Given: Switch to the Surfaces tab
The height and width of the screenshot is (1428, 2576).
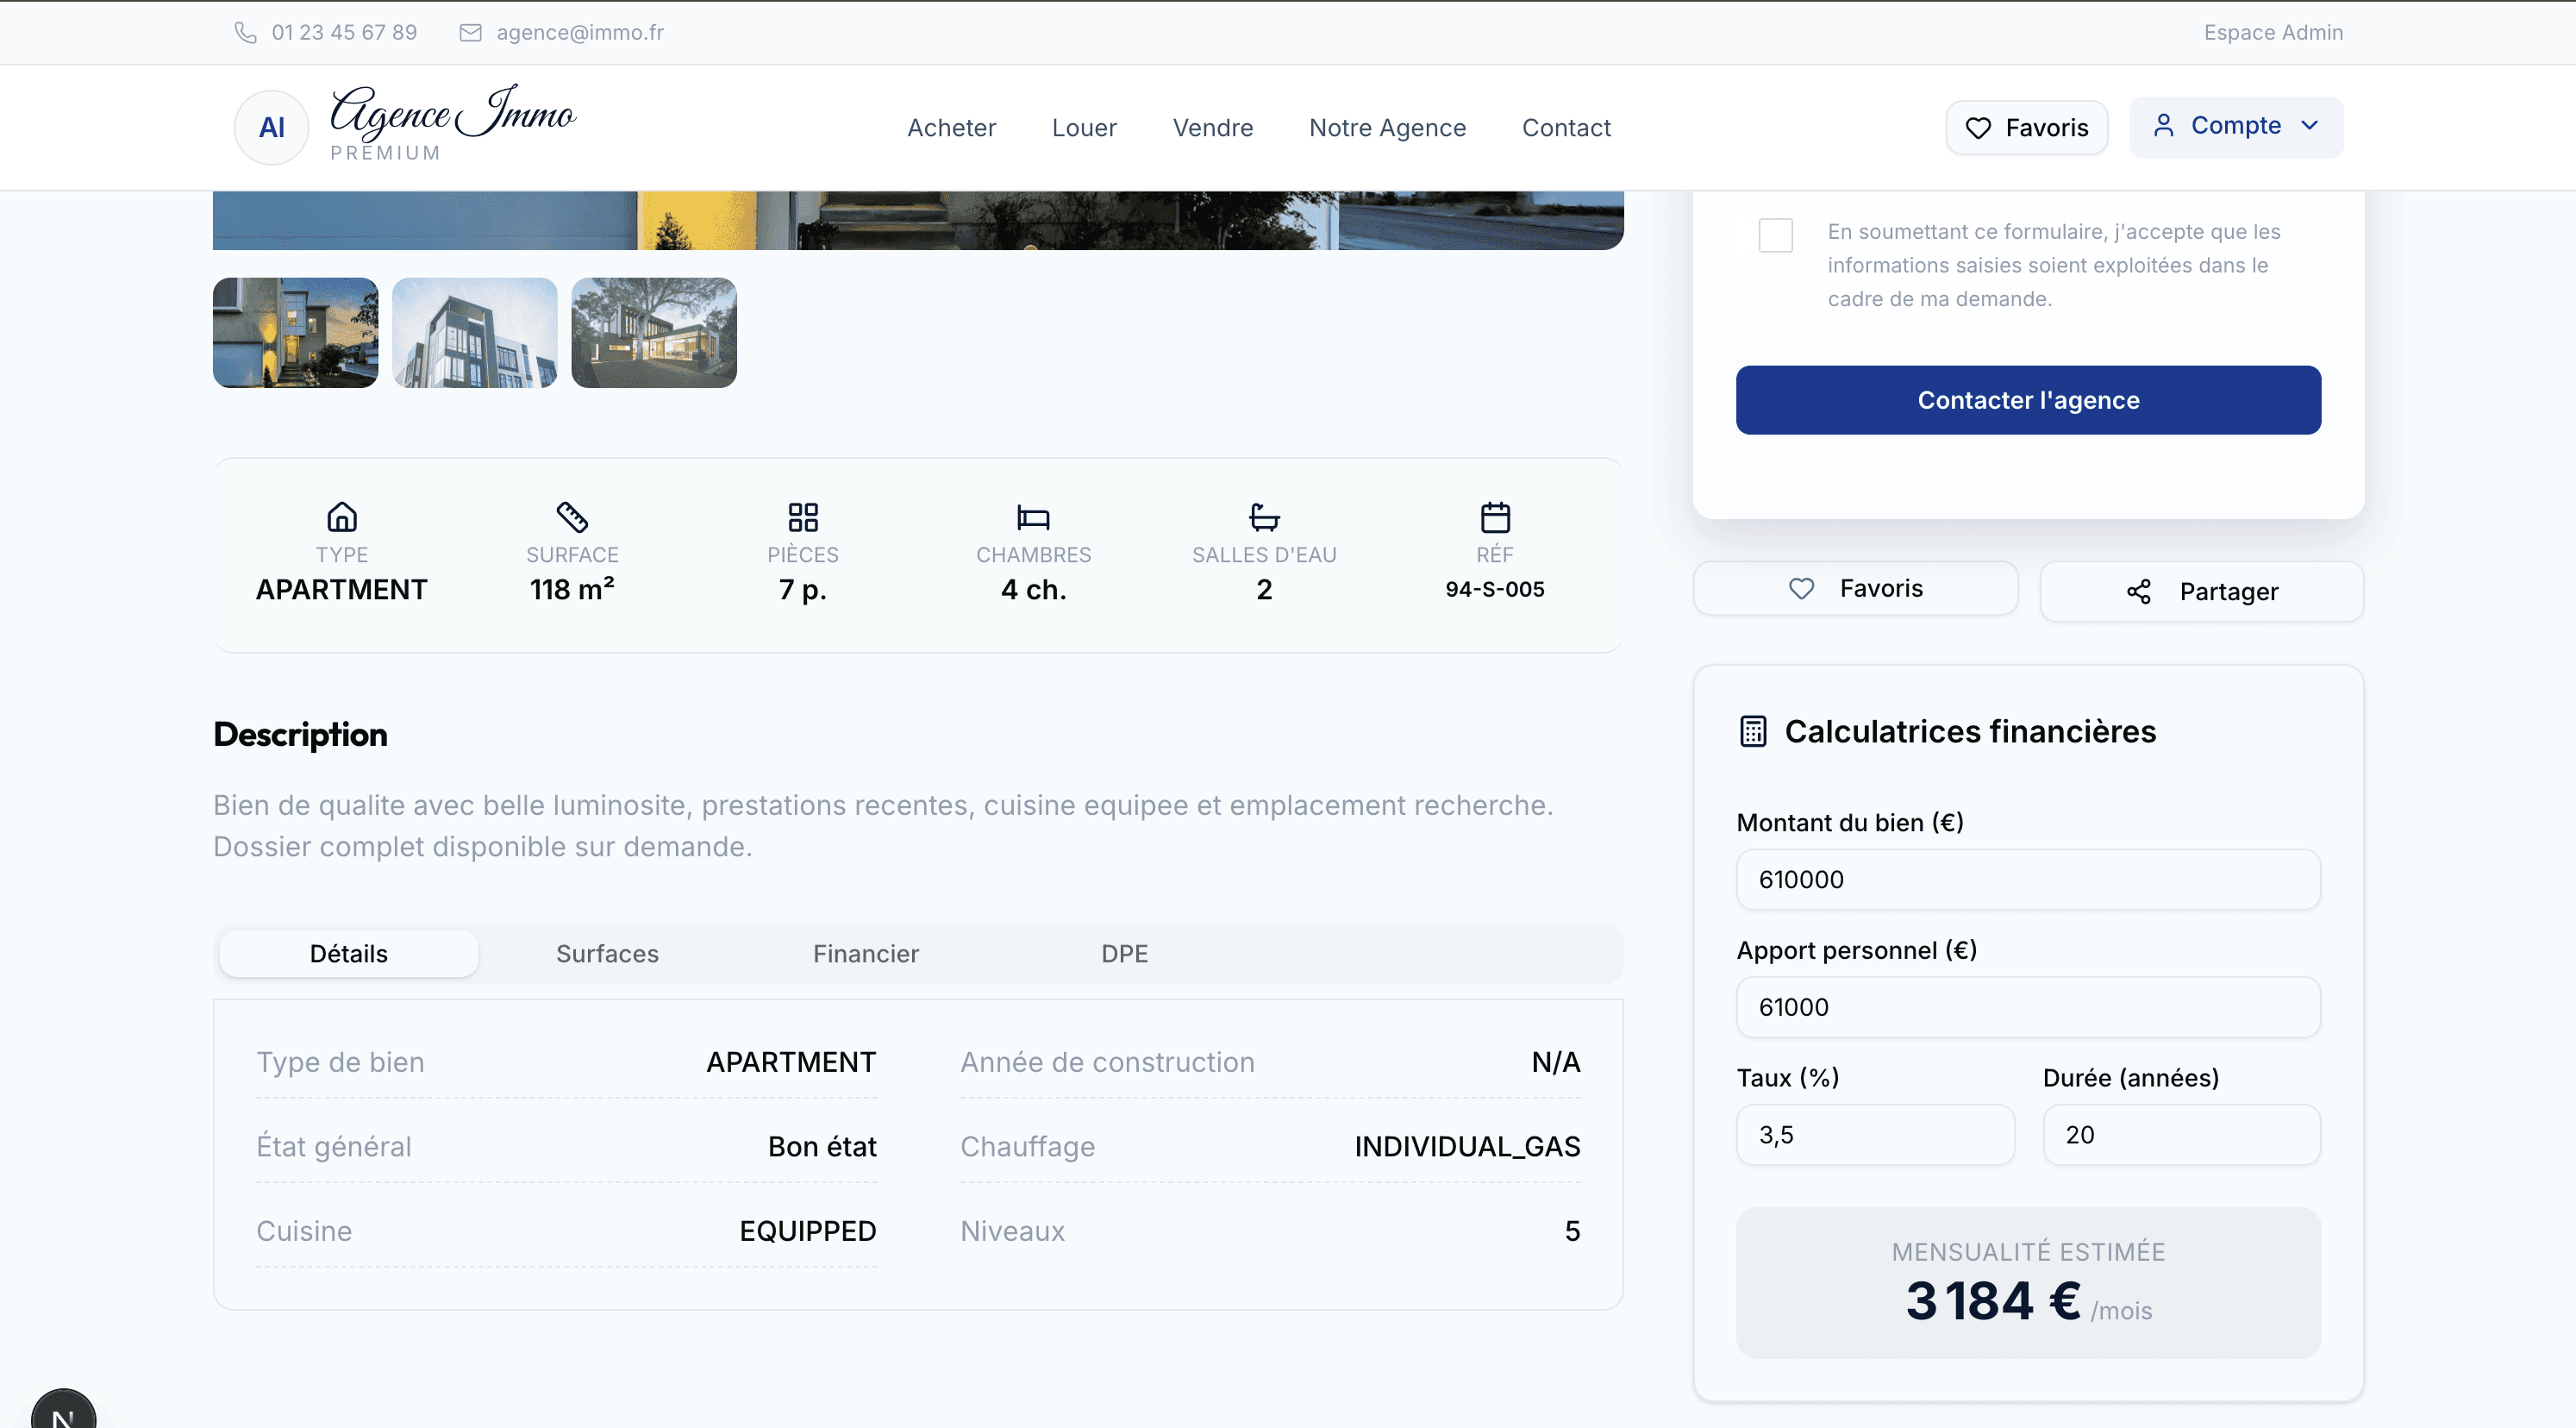Looking at the screenshot, I should [607, 954].
